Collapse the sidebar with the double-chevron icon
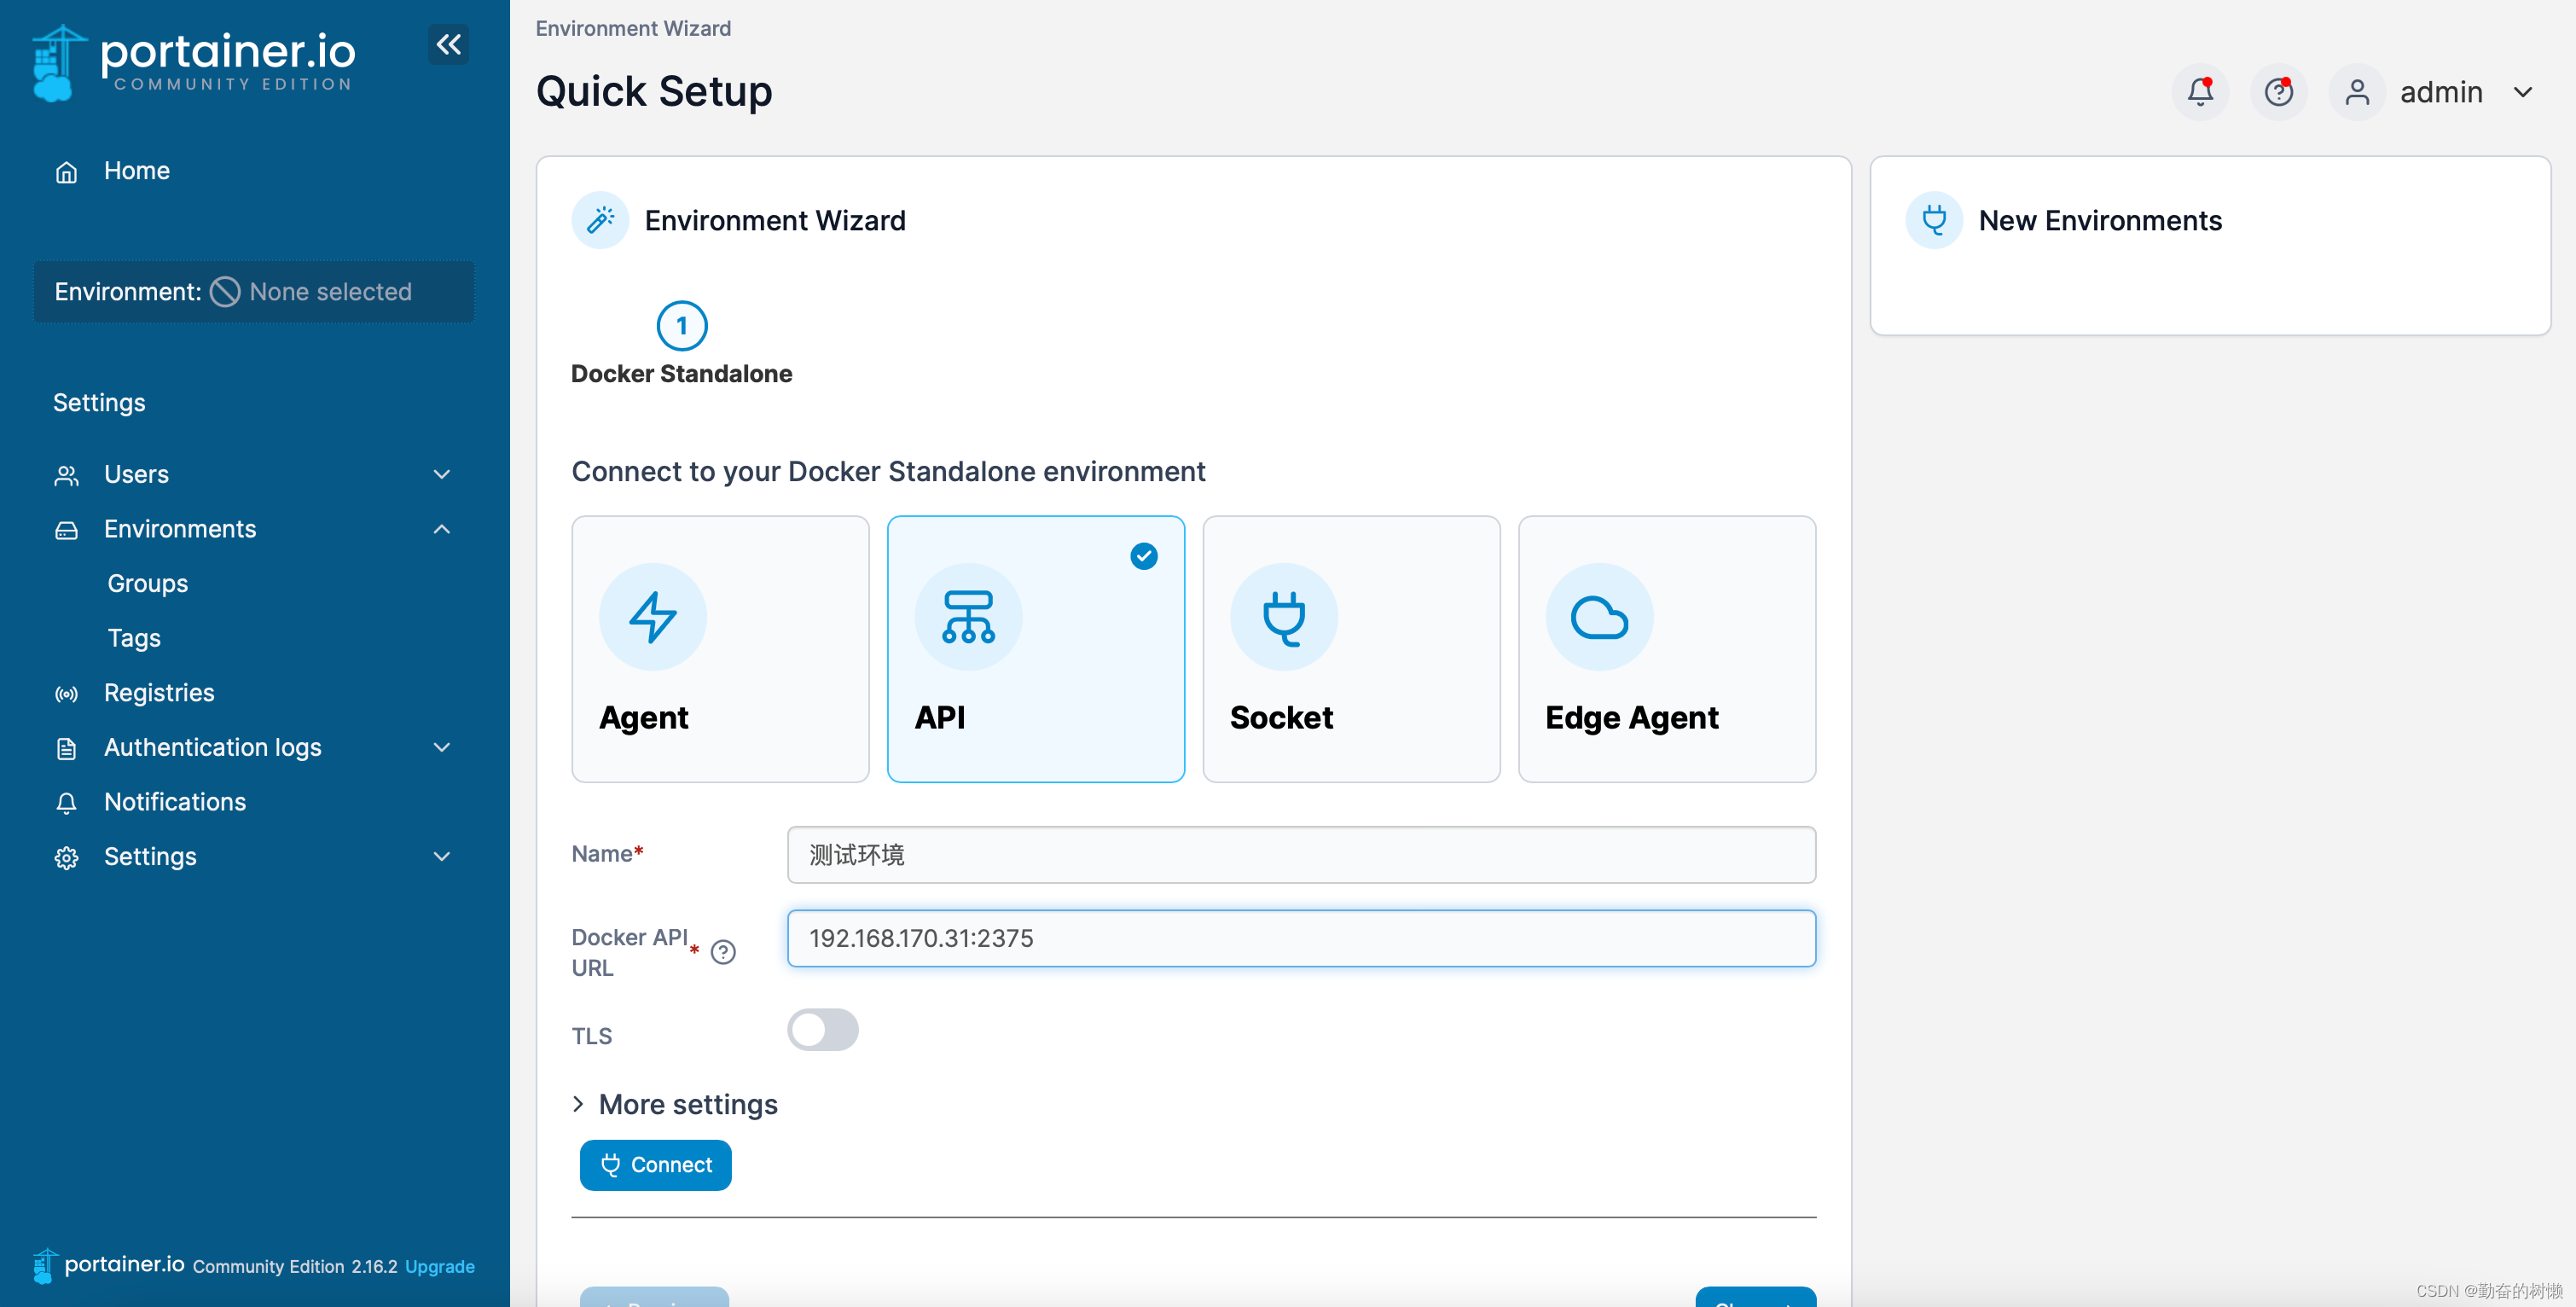Viewport: 2576px width, 1307px height. (448, 44)
